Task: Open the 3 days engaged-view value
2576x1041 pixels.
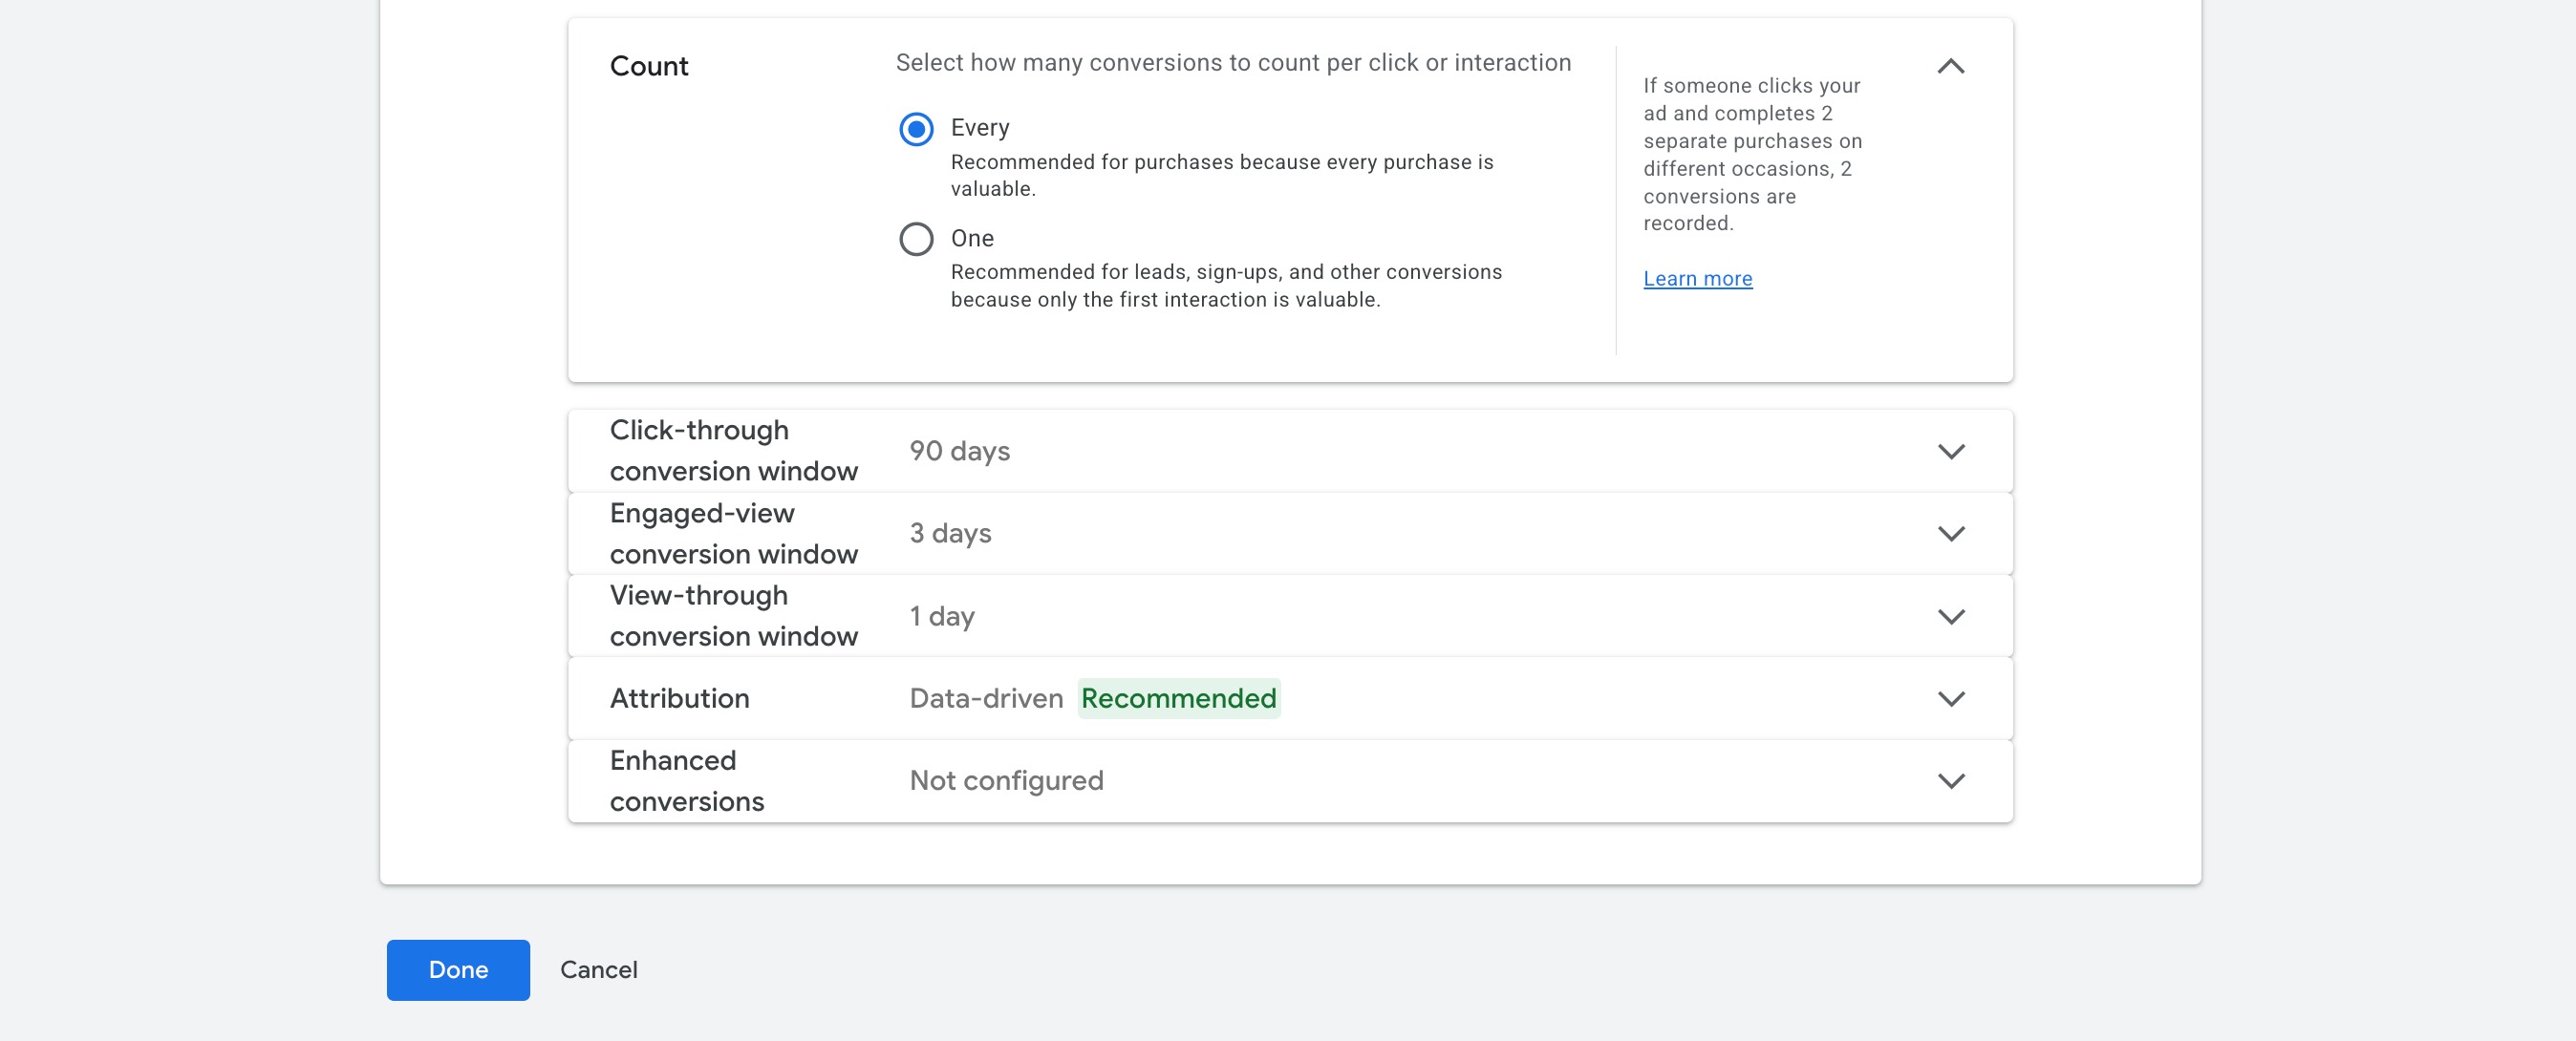Action: pos(950,534)
